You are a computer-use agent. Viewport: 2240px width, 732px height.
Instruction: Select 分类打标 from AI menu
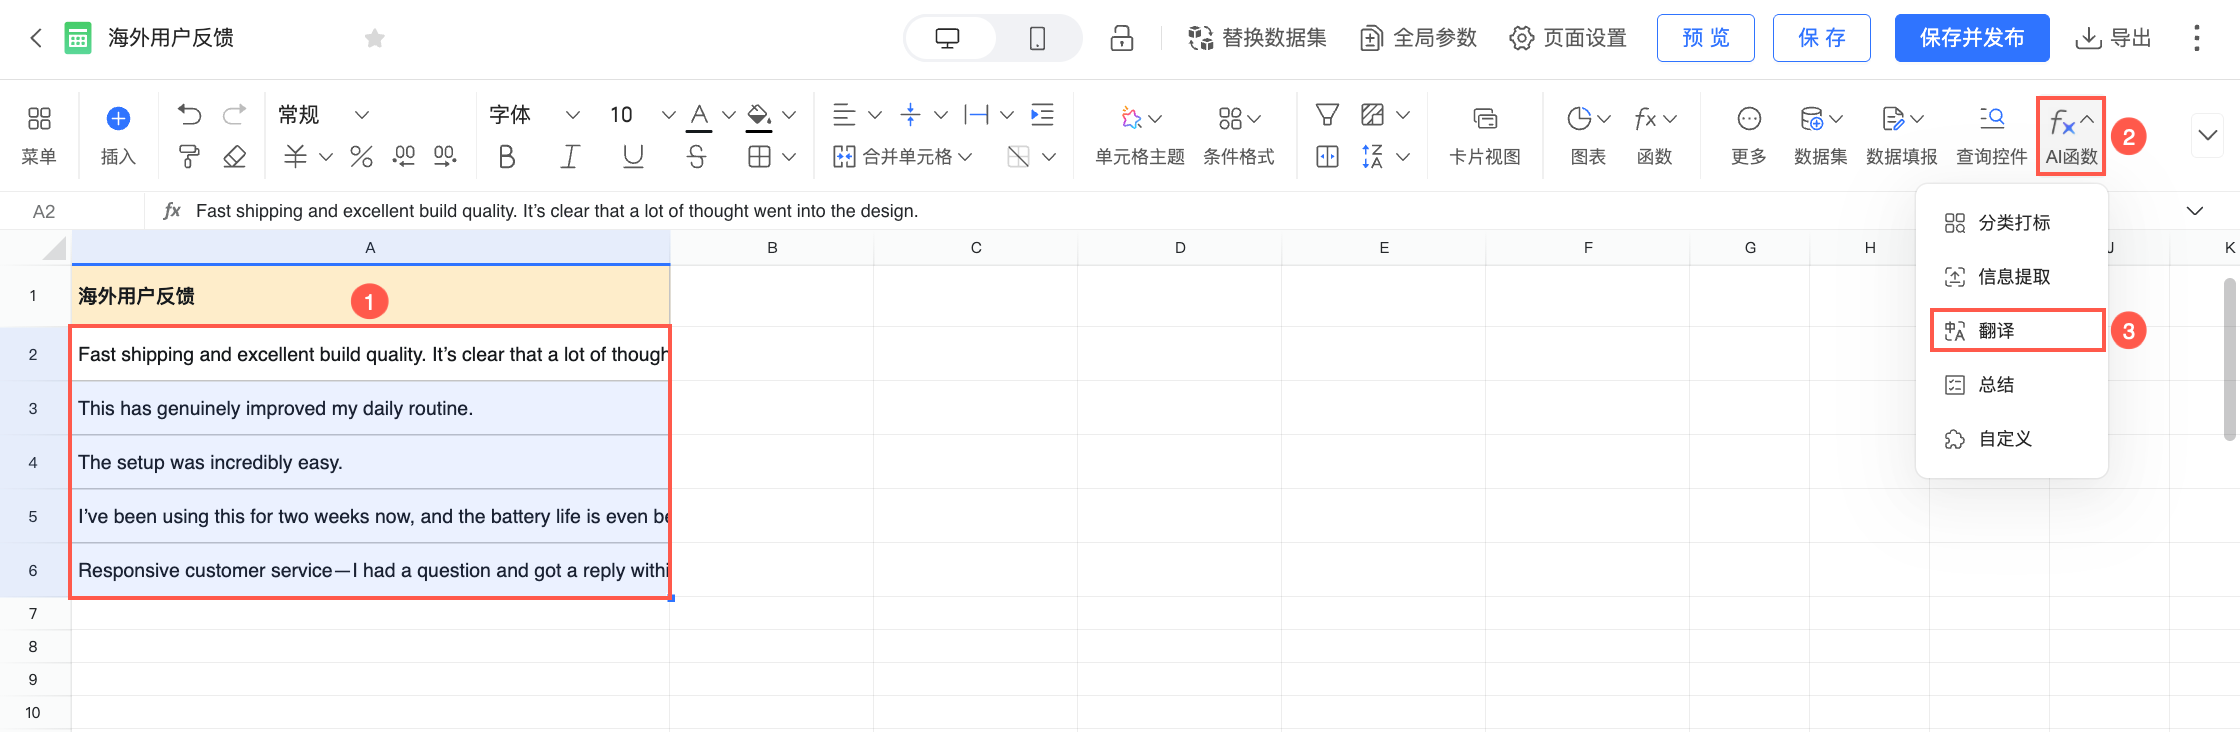coord(2012,223)
